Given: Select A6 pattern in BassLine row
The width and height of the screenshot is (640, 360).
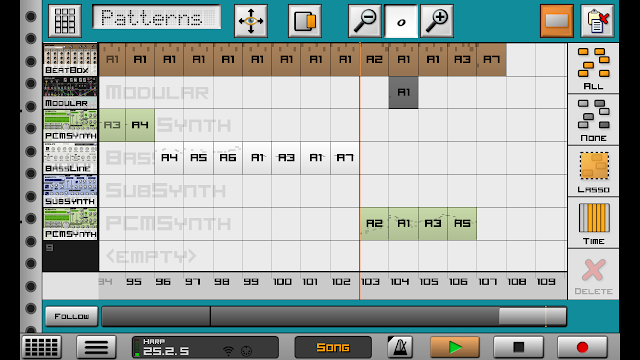Looking at the screenshot, I should tap(228, 158).
